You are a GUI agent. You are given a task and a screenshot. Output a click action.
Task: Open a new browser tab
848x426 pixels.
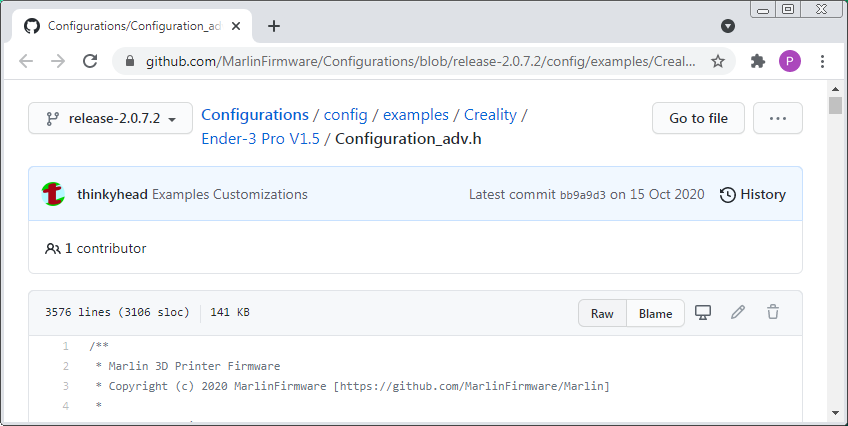point(274,26)
